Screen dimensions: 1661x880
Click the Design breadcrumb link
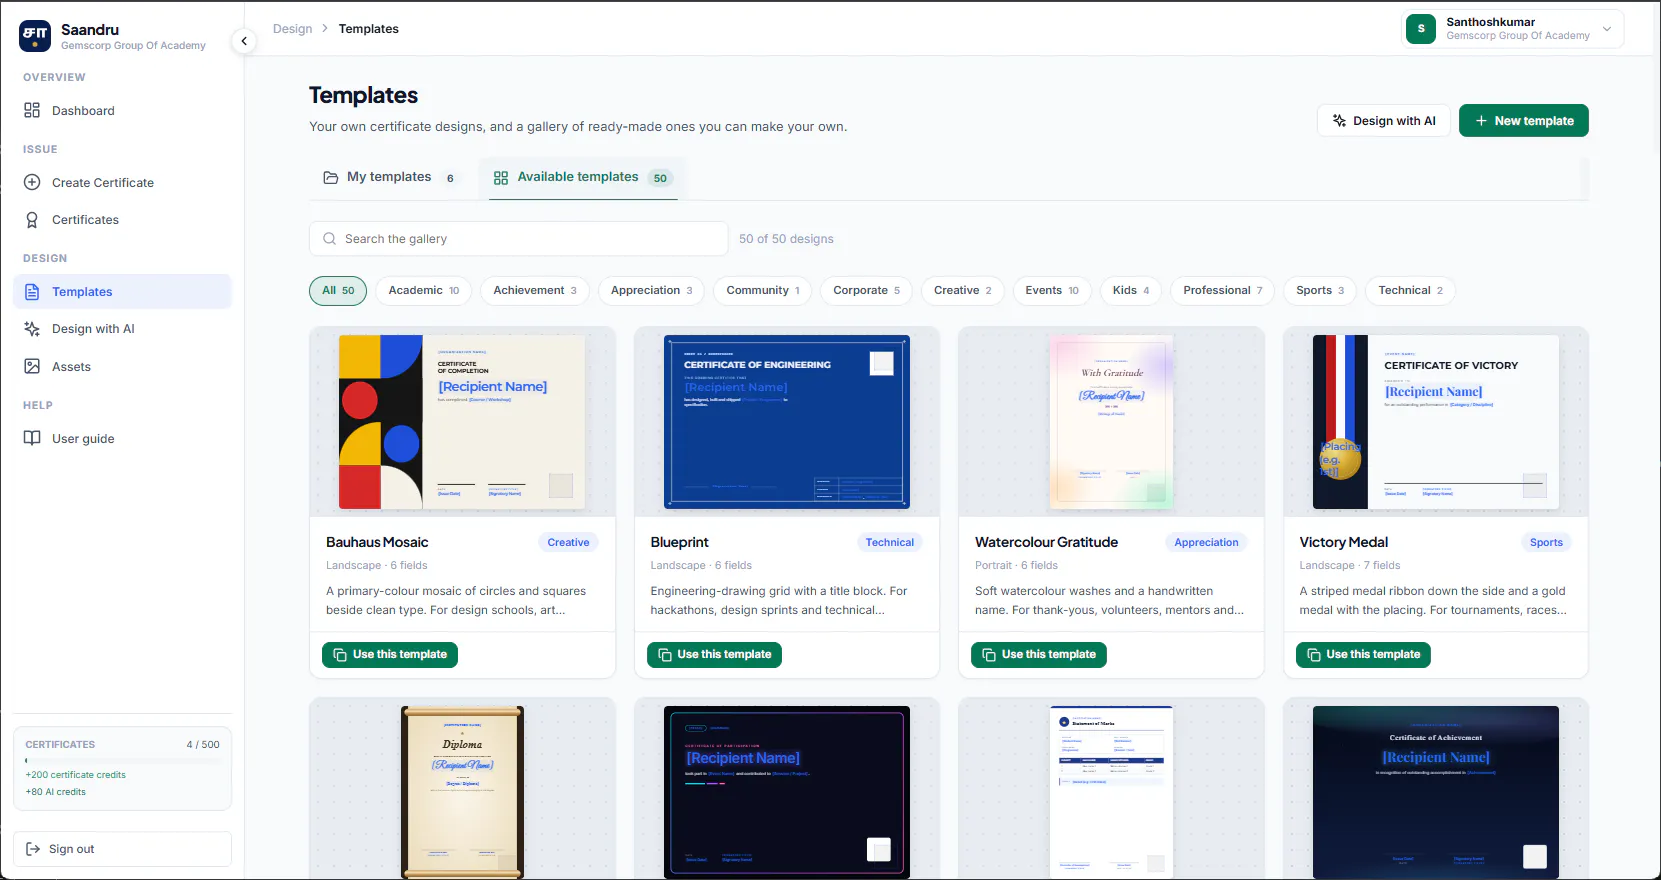pyautogui.click(x=292, y=28)
